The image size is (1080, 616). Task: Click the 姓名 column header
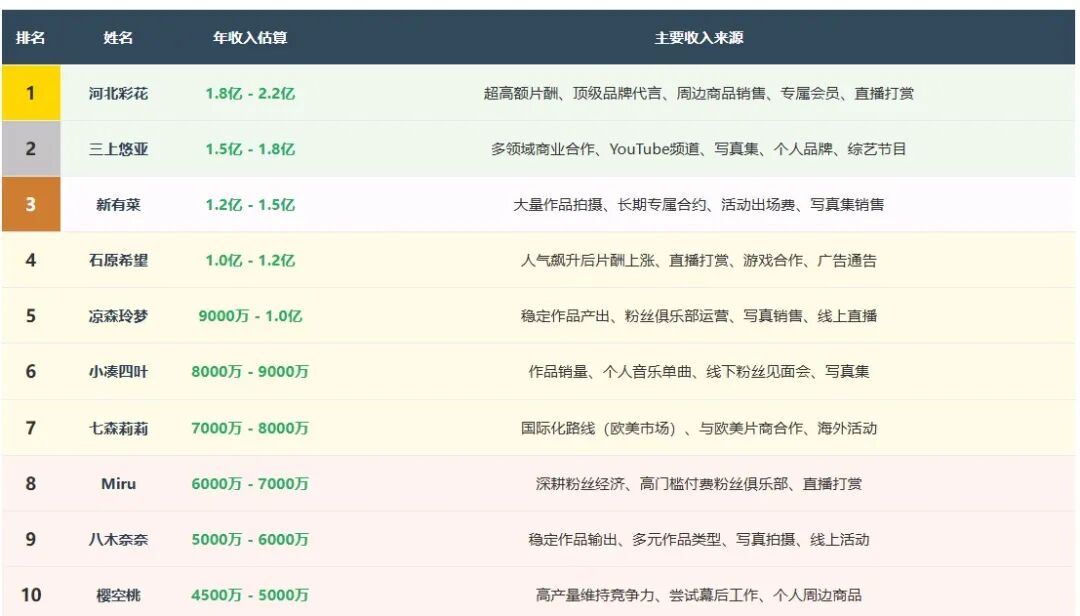[118, 38]
